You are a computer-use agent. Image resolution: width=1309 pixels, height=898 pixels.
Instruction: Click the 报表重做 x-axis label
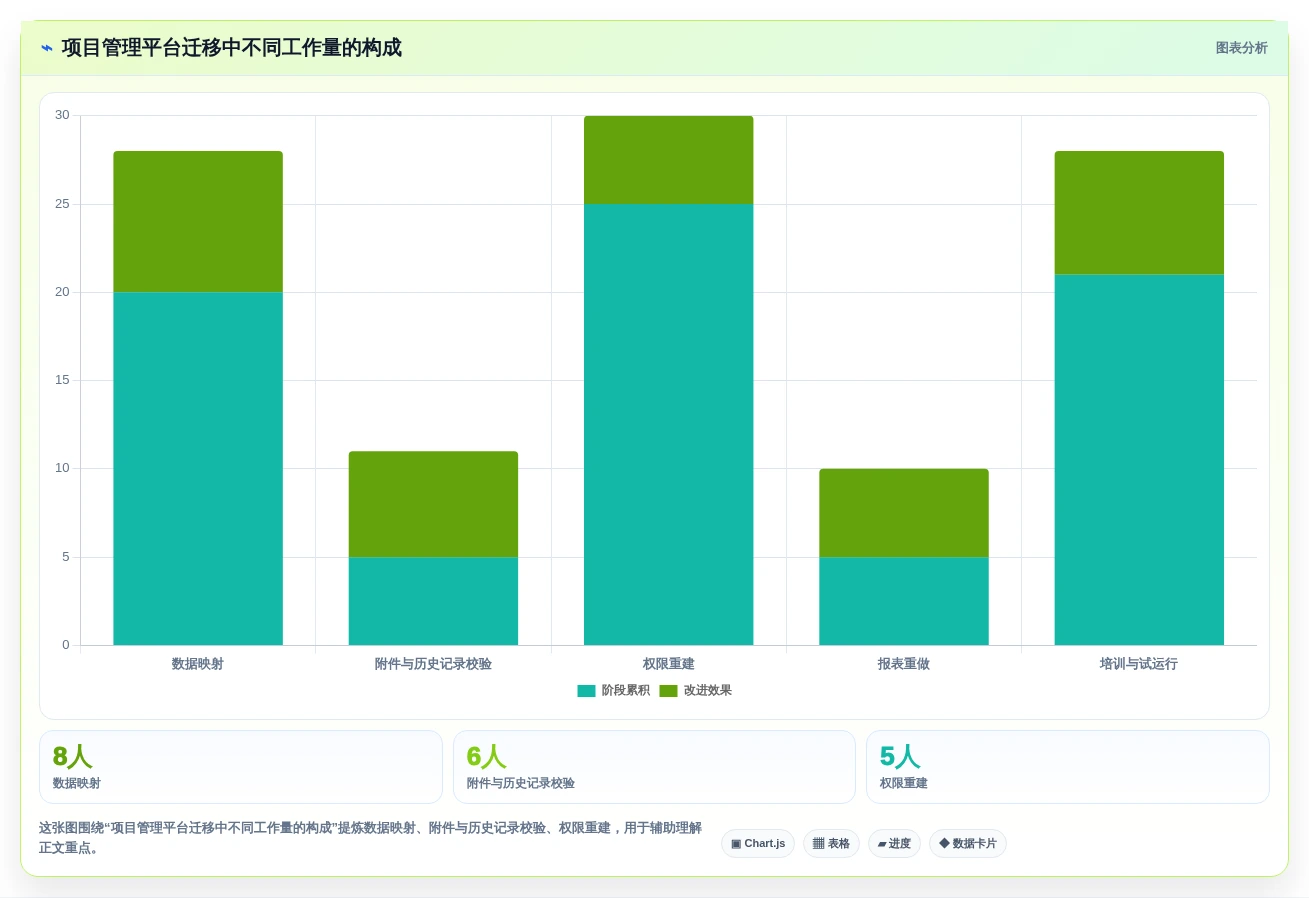904,664
